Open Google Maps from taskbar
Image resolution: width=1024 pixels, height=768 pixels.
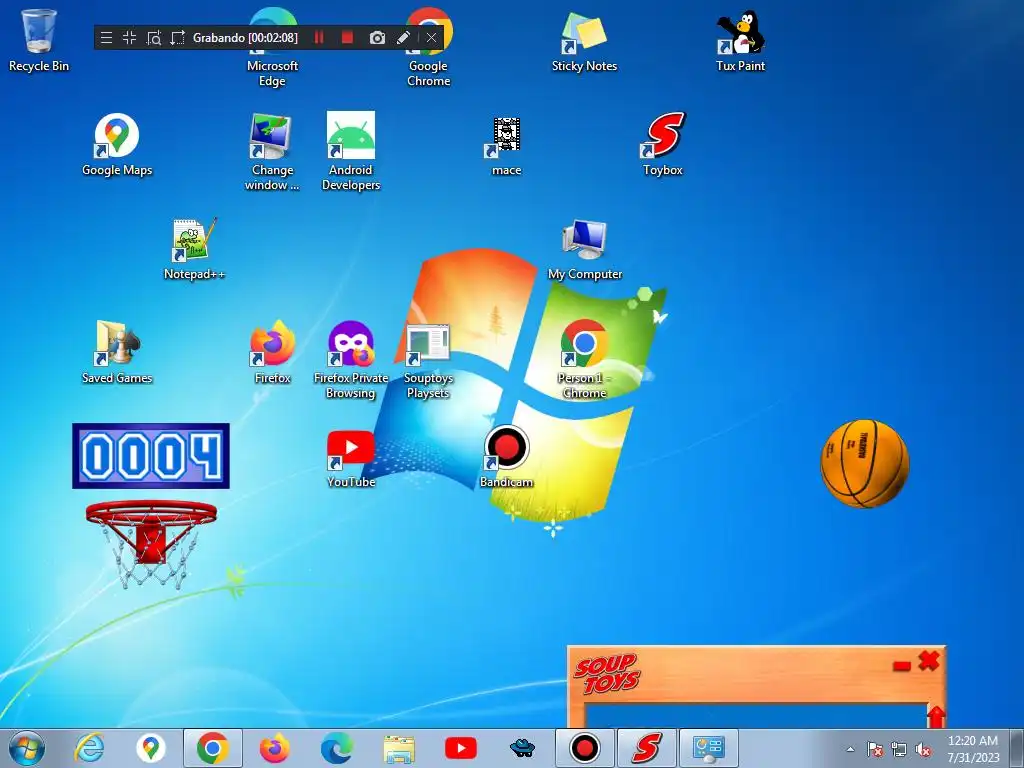(x=151, y=748)
